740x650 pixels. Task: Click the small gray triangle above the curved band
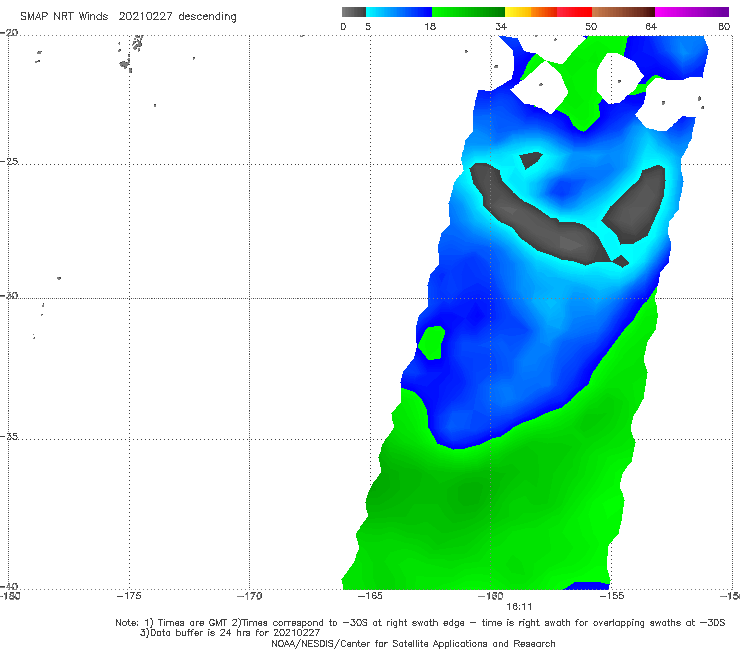pyautogui.click(x=530, y=159)
